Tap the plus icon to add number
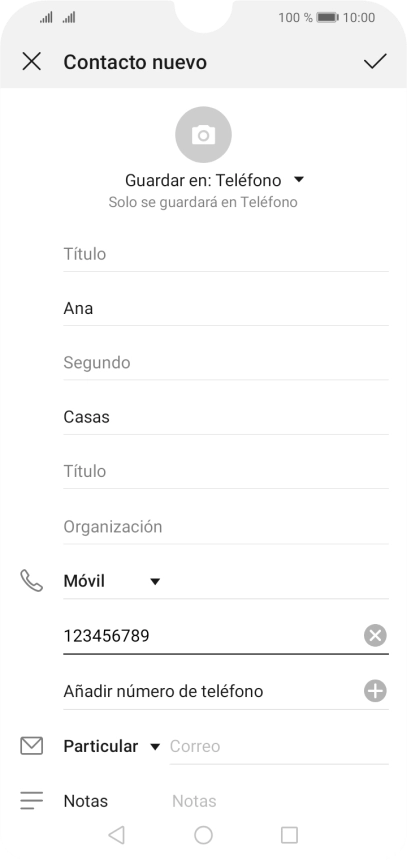 click(375, 691)
